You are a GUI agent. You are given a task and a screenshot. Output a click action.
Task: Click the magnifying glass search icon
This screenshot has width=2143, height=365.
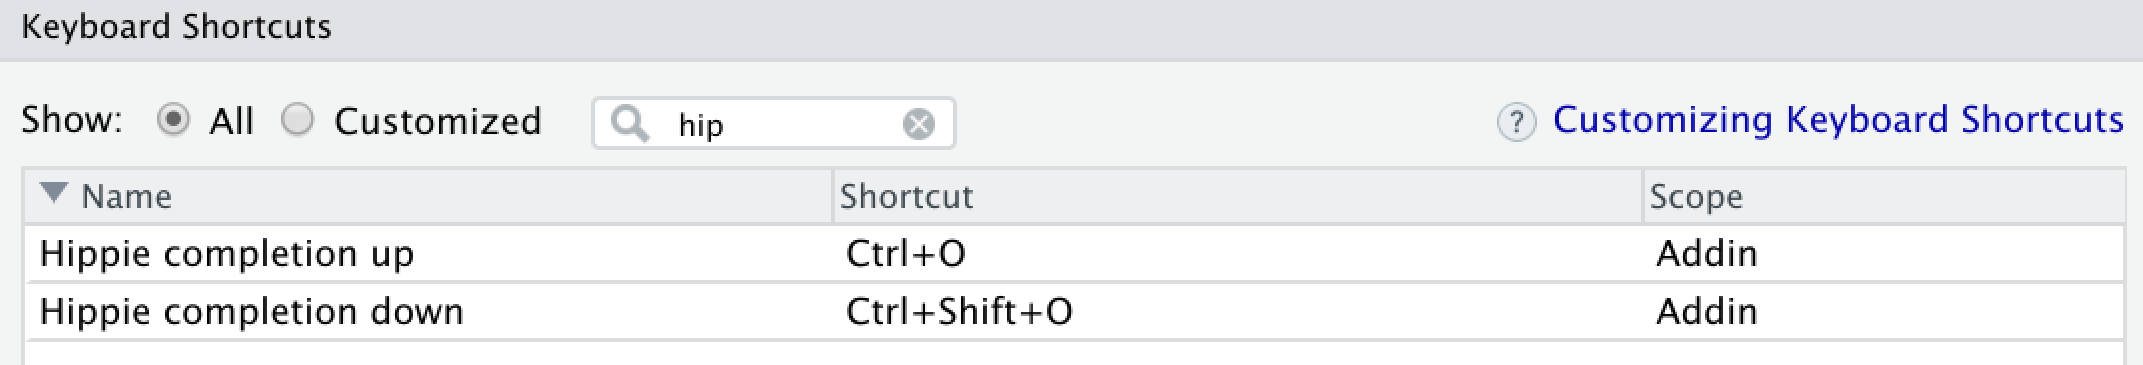(x=629, y=124)
